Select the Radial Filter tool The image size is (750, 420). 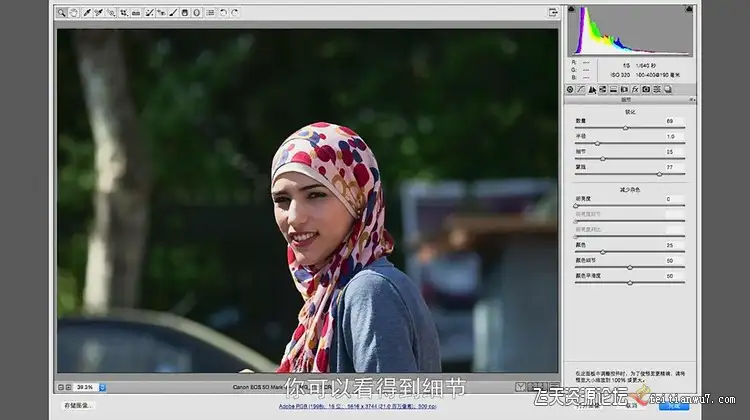click(x=197, y=13)
